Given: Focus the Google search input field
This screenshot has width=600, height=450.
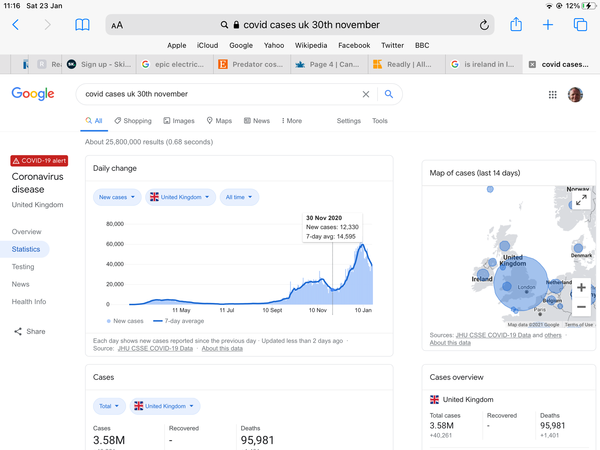Looking at the screenshot, I should coord(220,94).
